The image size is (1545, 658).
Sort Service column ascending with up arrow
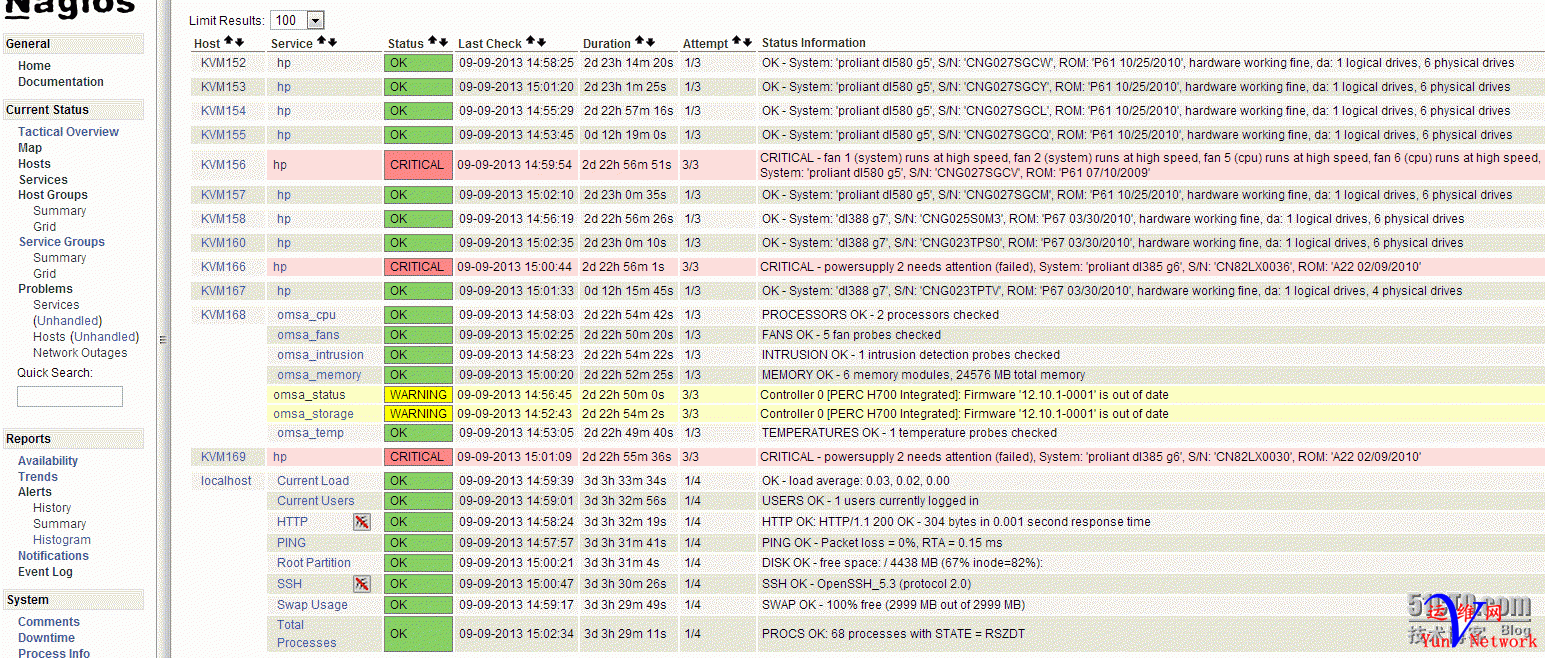322,41
